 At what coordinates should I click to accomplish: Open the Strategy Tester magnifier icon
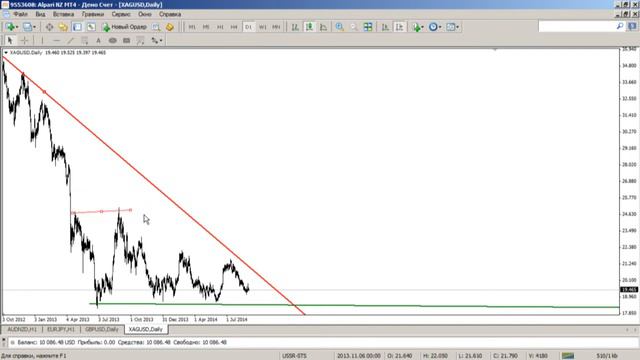point(156,27)
